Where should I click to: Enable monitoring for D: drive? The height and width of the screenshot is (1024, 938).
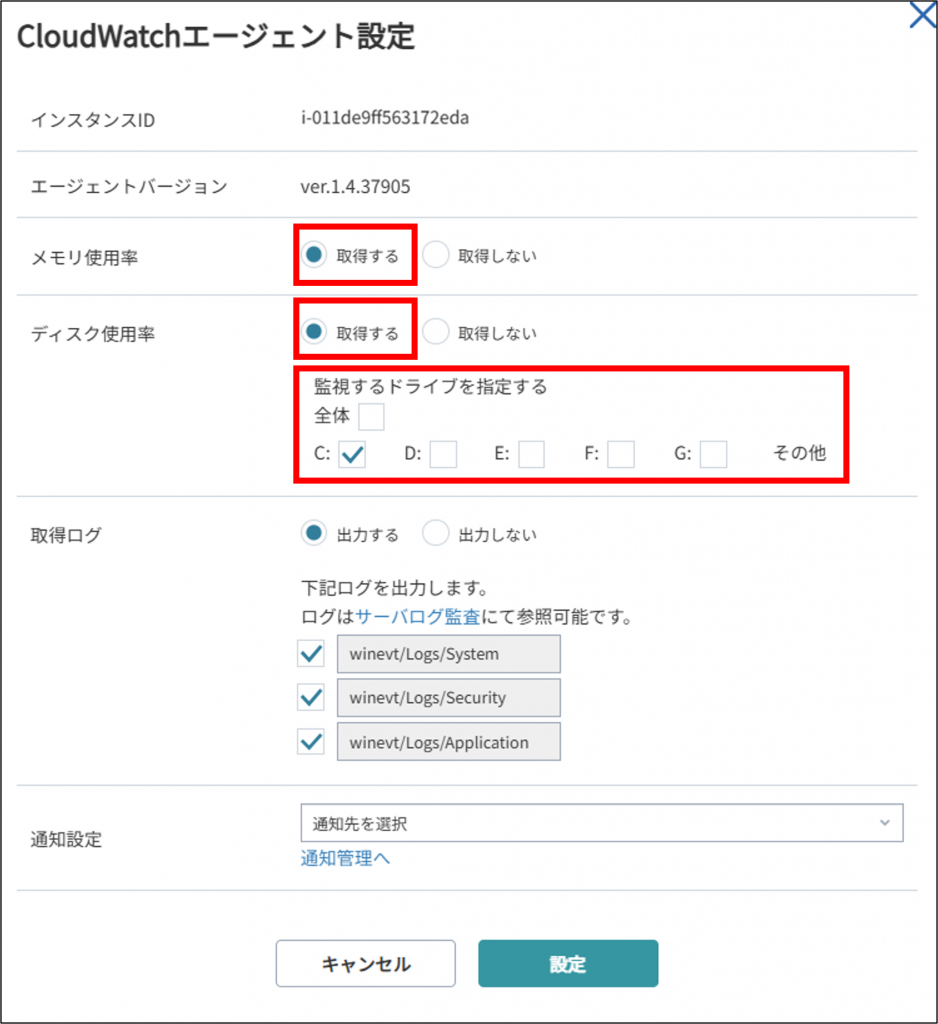[x=443, y=454]
